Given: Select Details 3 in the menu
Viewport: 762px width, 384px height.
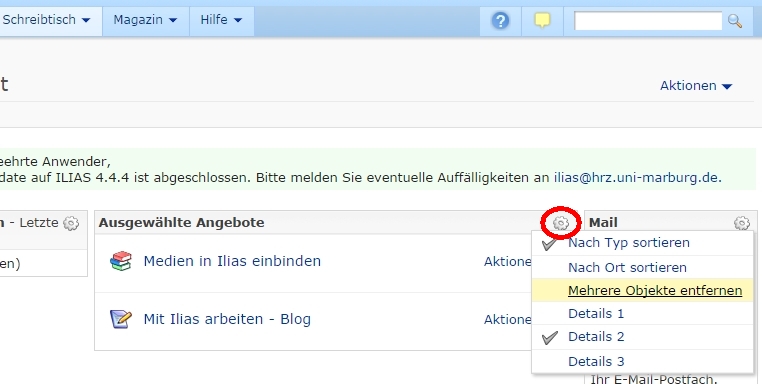Looking at the screenshot, I should click(x=596, y=362).
